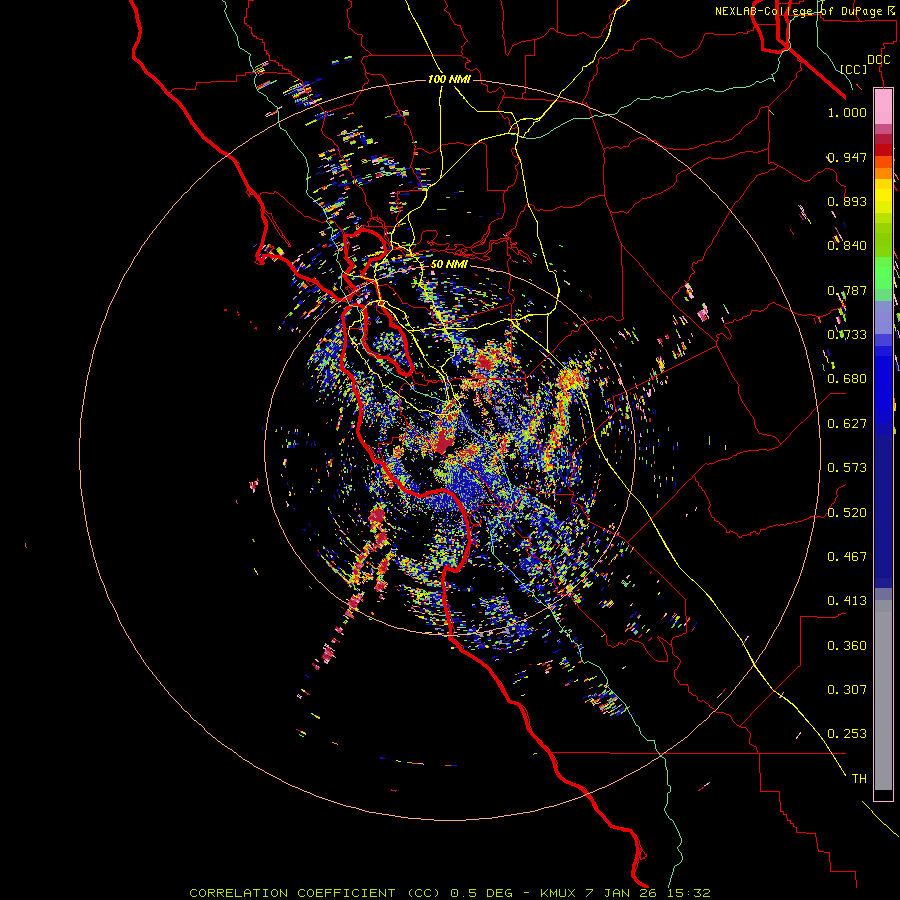900x900 pixels.
Task: Click the 0.467 scale value
Action: click(847, 557)
